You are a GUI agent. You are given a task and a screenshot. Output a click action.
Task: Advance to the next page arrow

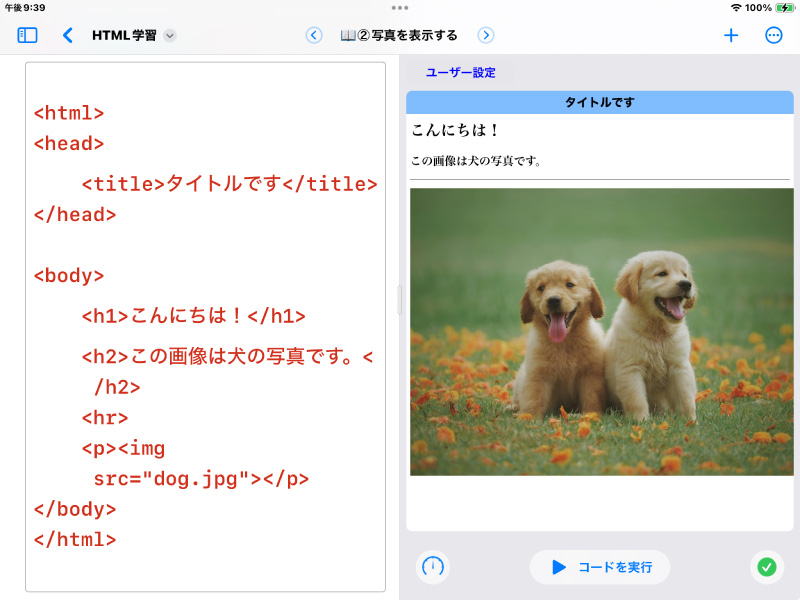(x=486, y=35)
